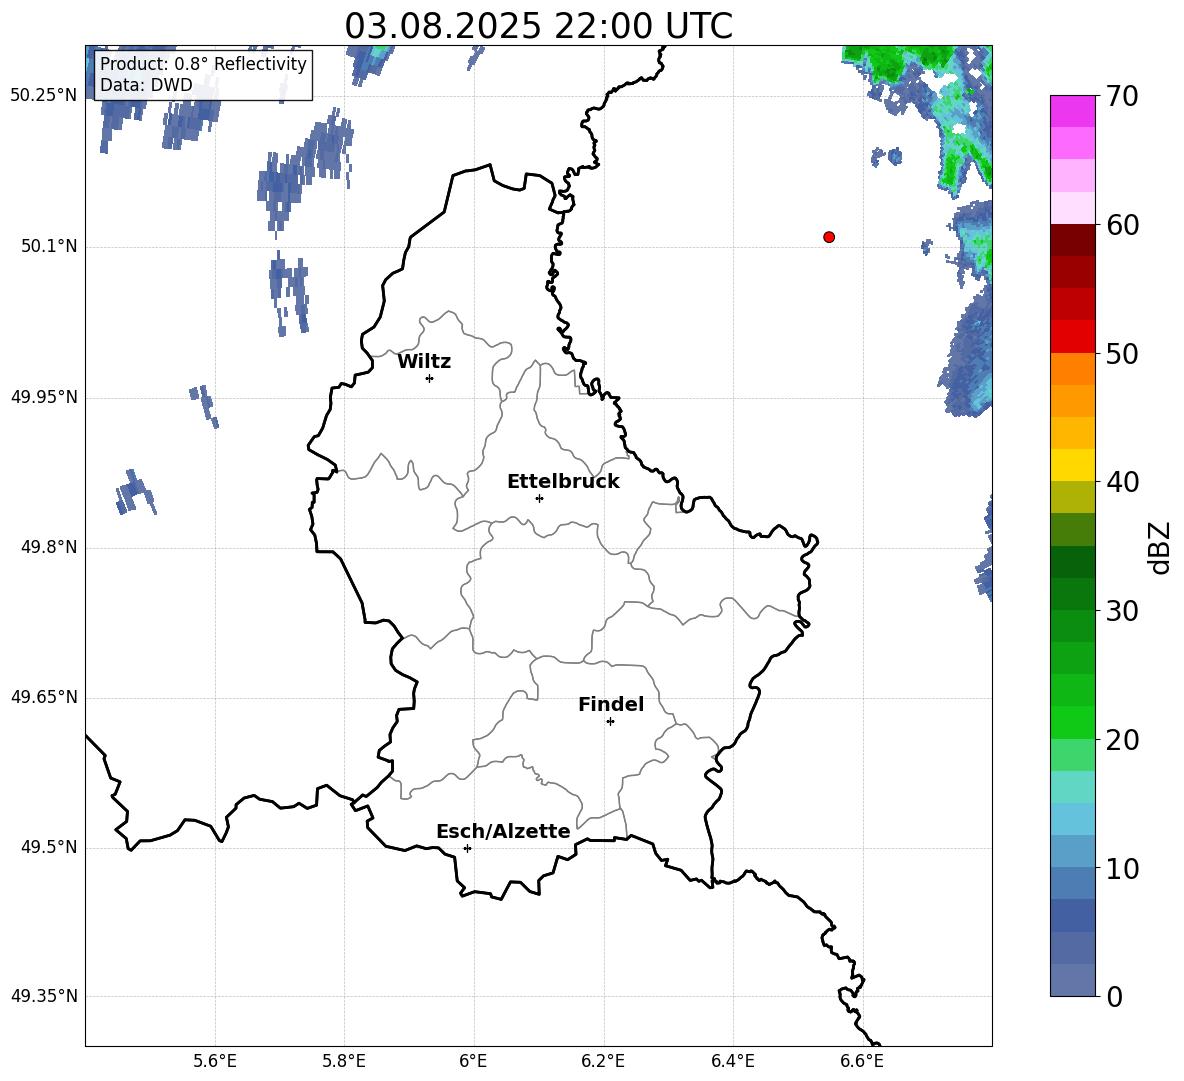
Task: Click the 0 tick on colorbar
Action: coord(1114,996)
